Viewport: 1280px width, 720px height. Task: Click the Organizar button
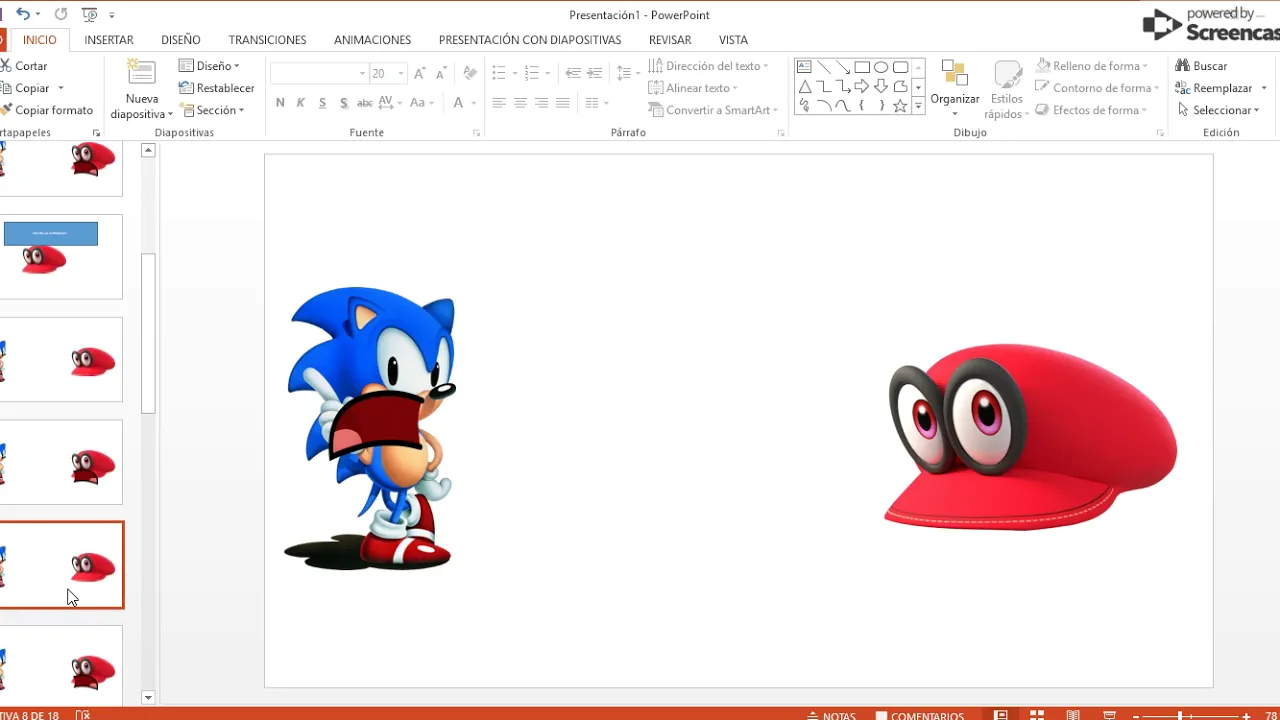[955, 88]
